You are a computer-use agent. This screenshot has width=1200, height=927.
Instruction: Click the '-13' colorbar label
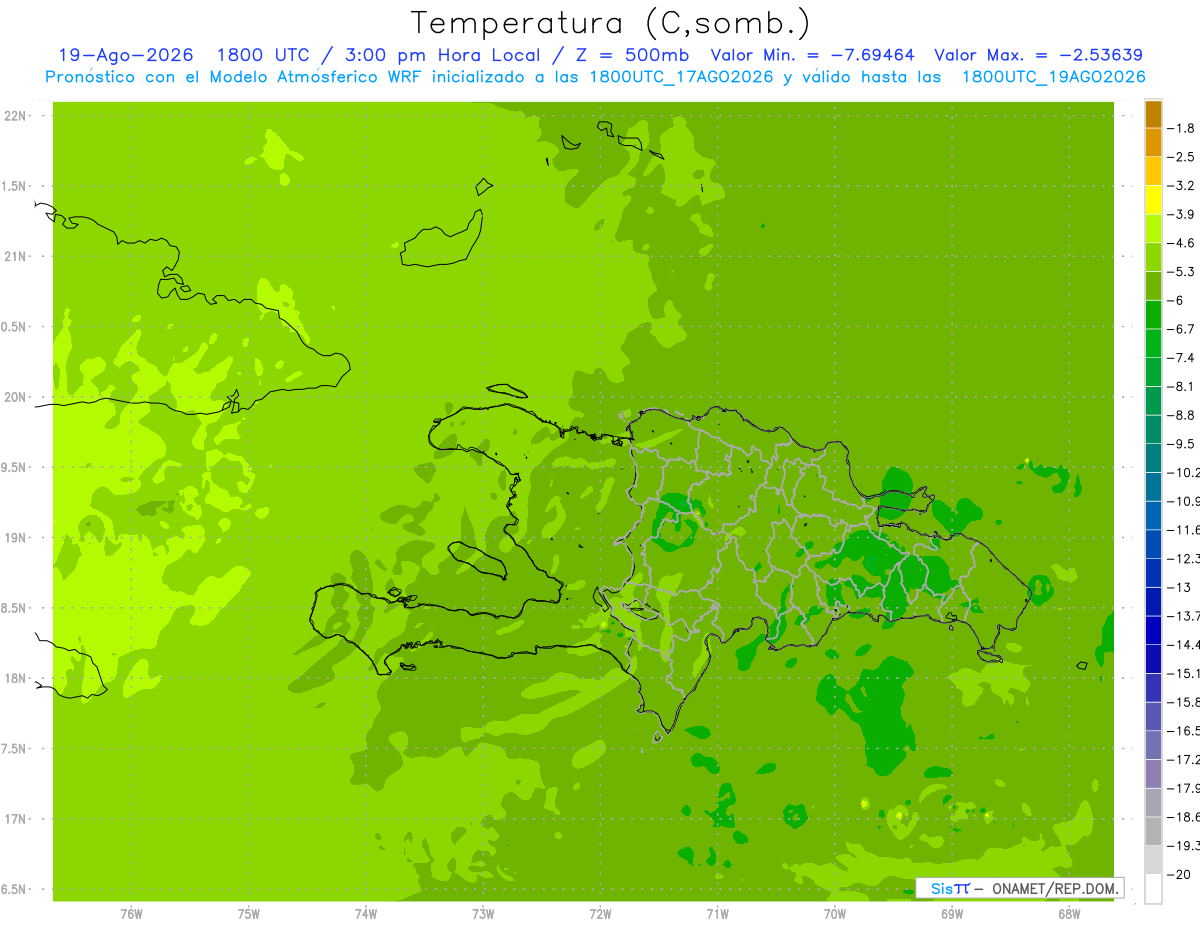(x=1179, y=587)
